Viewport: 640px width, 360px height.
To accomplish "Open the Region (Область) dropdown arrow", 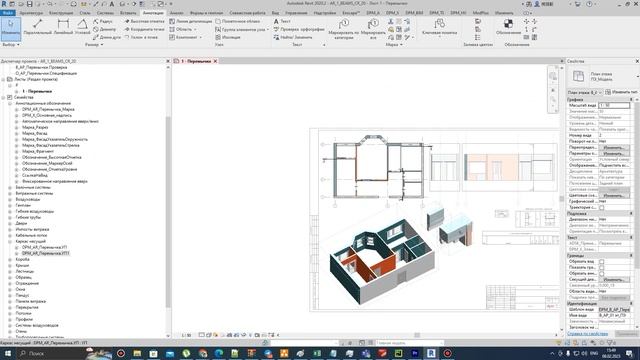I will coord(195,29).
